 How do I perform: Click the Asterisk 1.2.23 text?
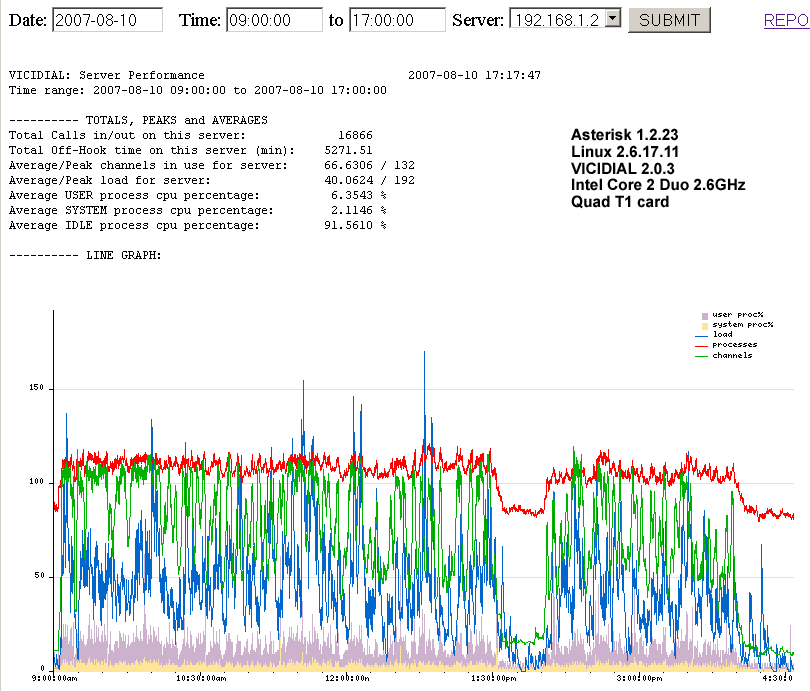pyautogui.click(x=625, y=135)
